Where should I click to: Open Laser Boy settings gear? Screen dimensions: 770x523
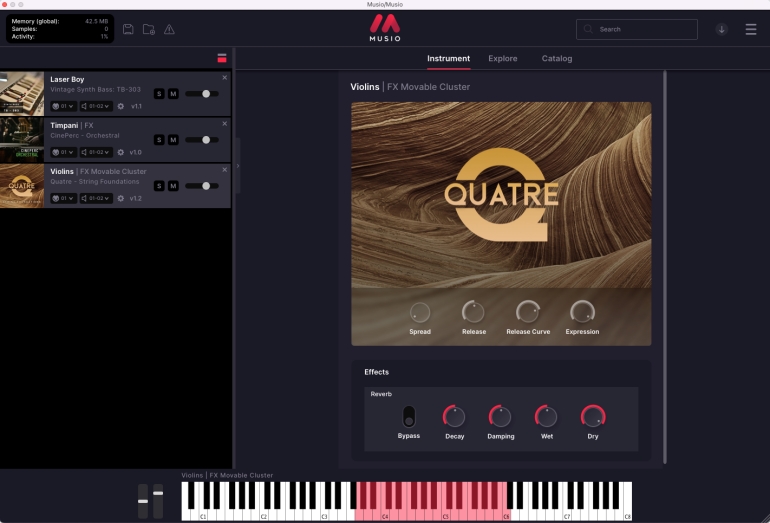[x=121, y=106]
